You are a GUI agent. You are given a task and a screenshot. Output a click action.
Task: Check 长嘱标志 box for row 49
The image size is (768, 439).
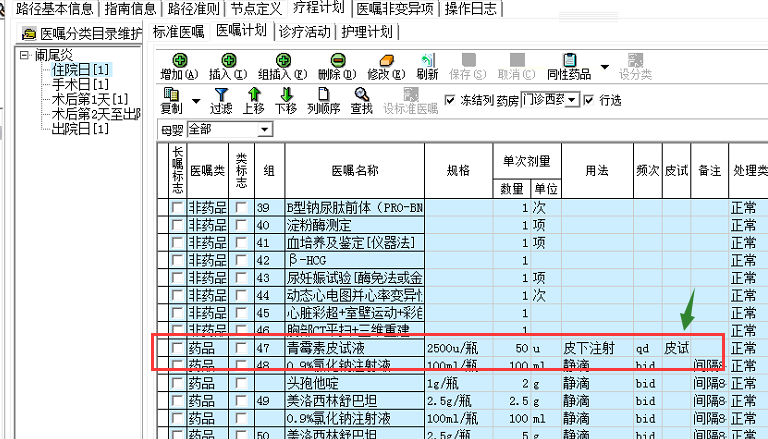tap(177, 401)
